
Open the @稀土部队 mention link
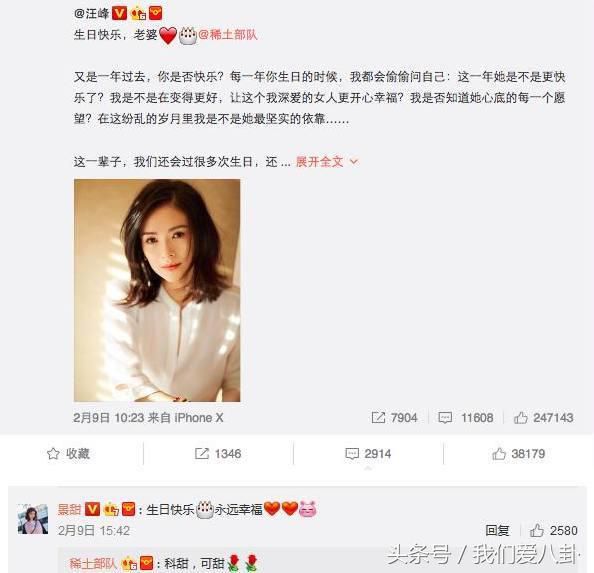228,35
